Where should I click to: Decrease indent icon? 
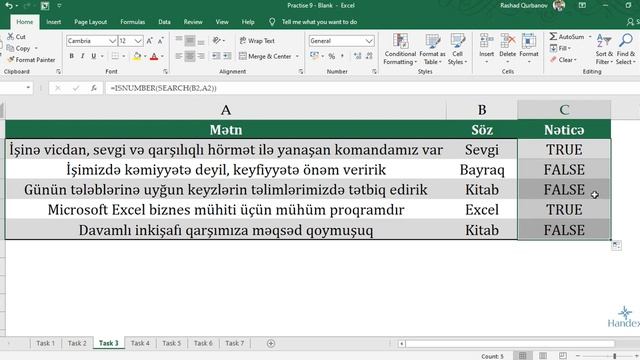[216, 56]
